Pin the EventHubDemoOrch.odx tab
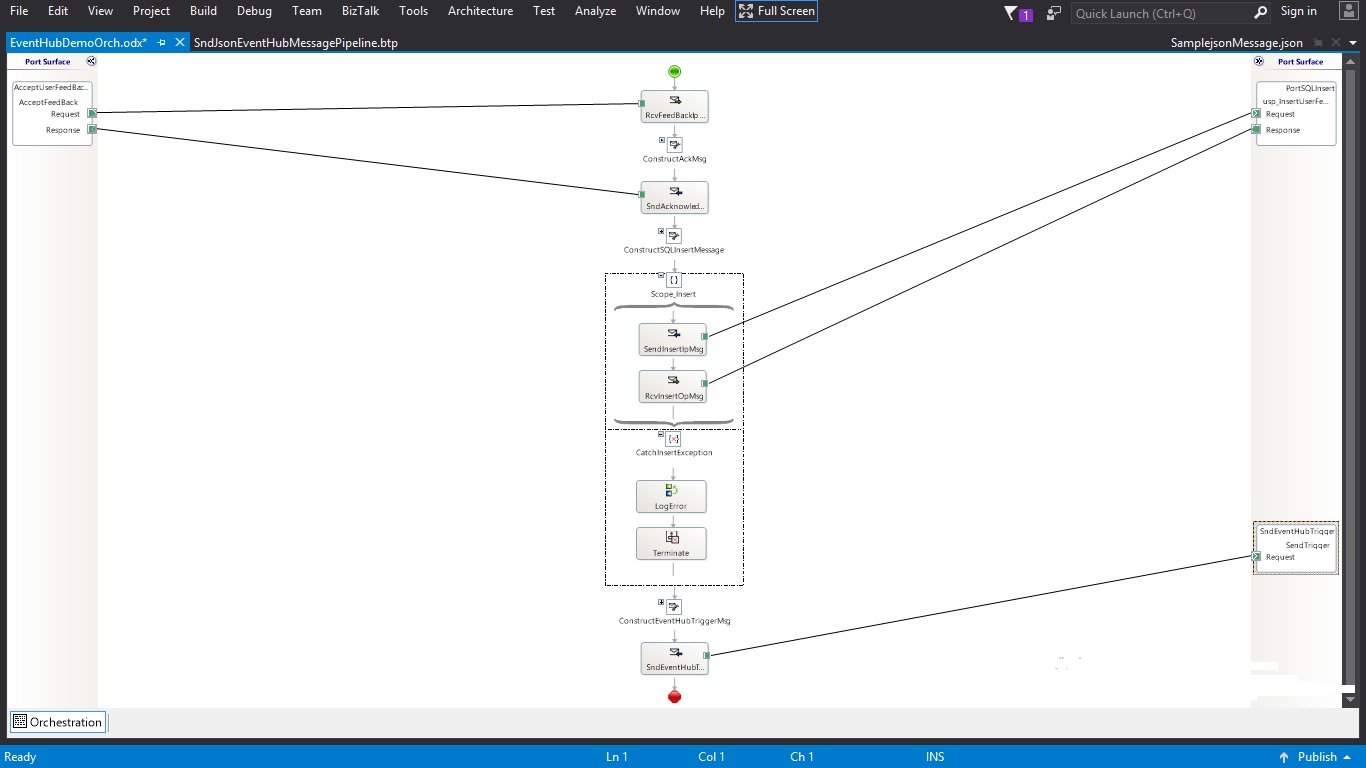The width and height of the screenshot is (1366, 768). click(x=162, y=42)
